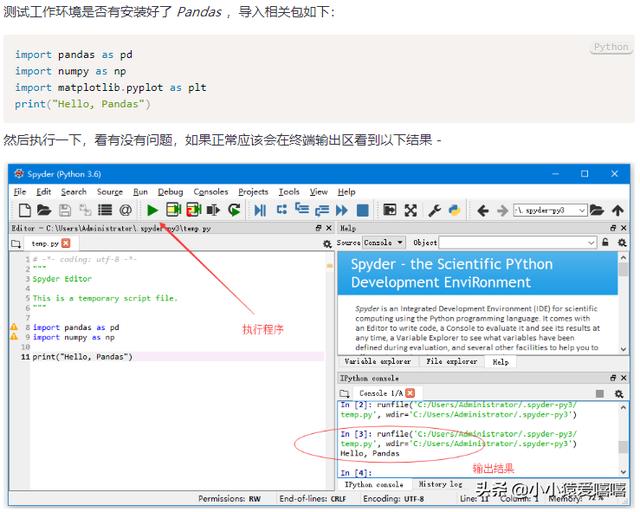Open the Source menu
640x512 pixels.
(x=110, y=192)
